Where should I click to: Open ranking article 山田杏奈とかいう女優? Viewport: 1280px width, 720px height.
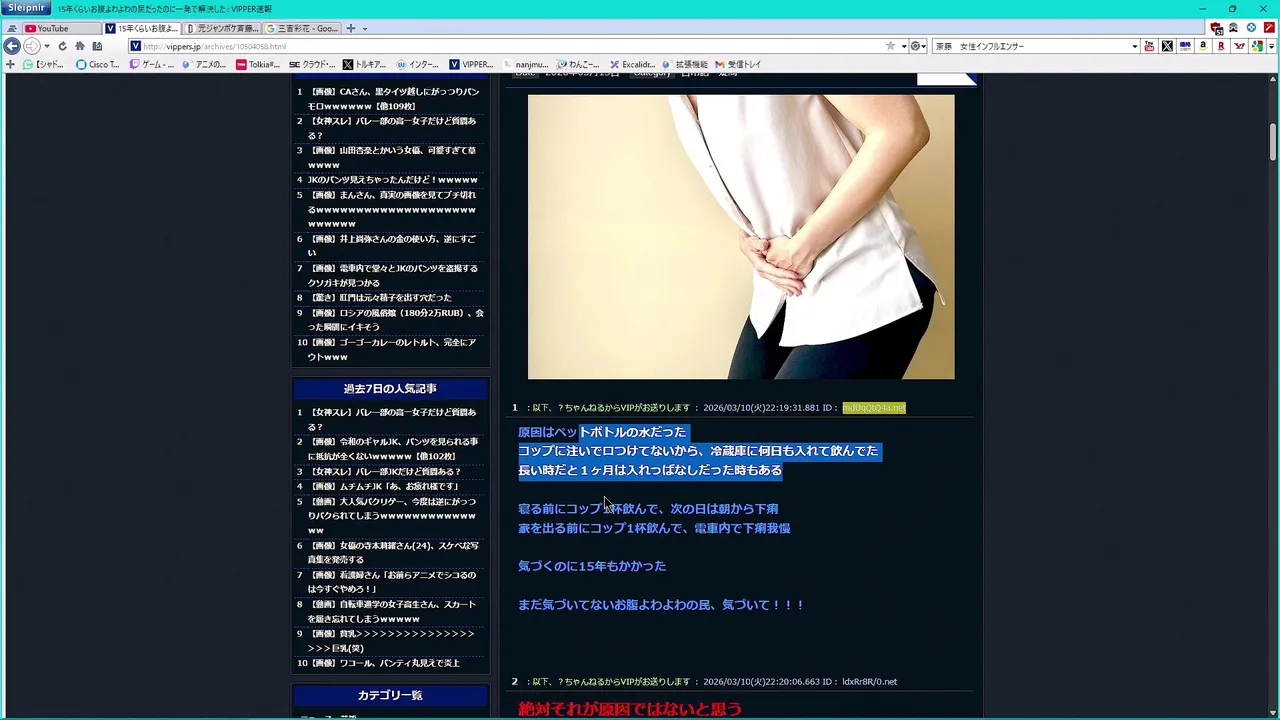click(x=393, y=157)
